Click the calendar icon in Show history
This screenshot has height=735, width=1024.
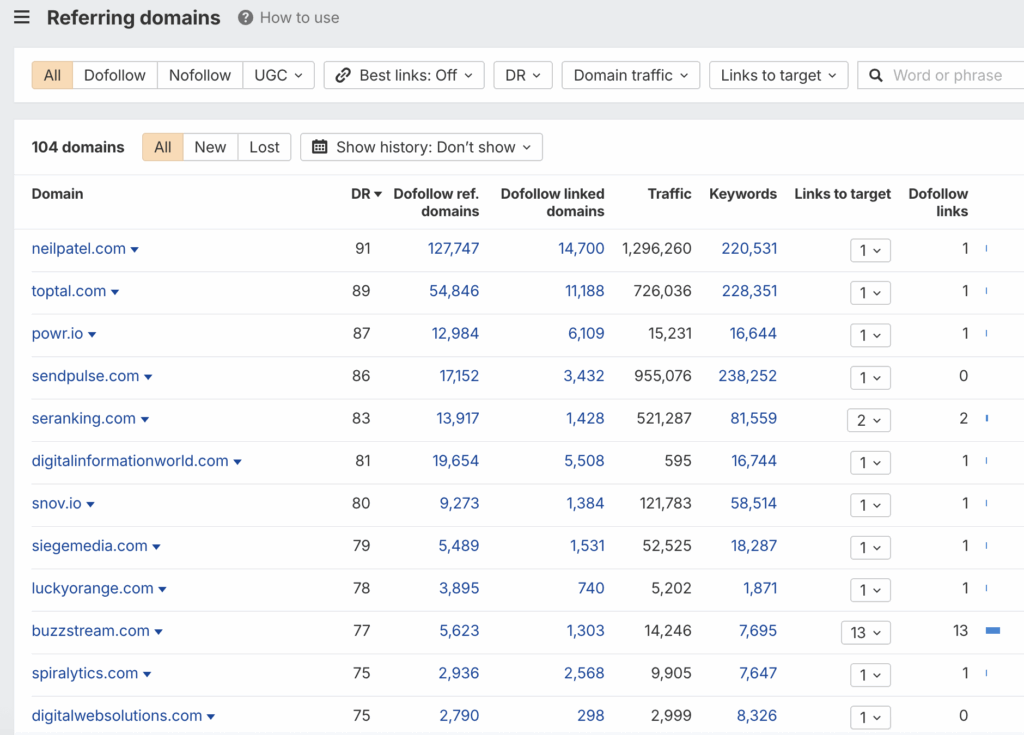pyautogui.click(x=319, y=147)
